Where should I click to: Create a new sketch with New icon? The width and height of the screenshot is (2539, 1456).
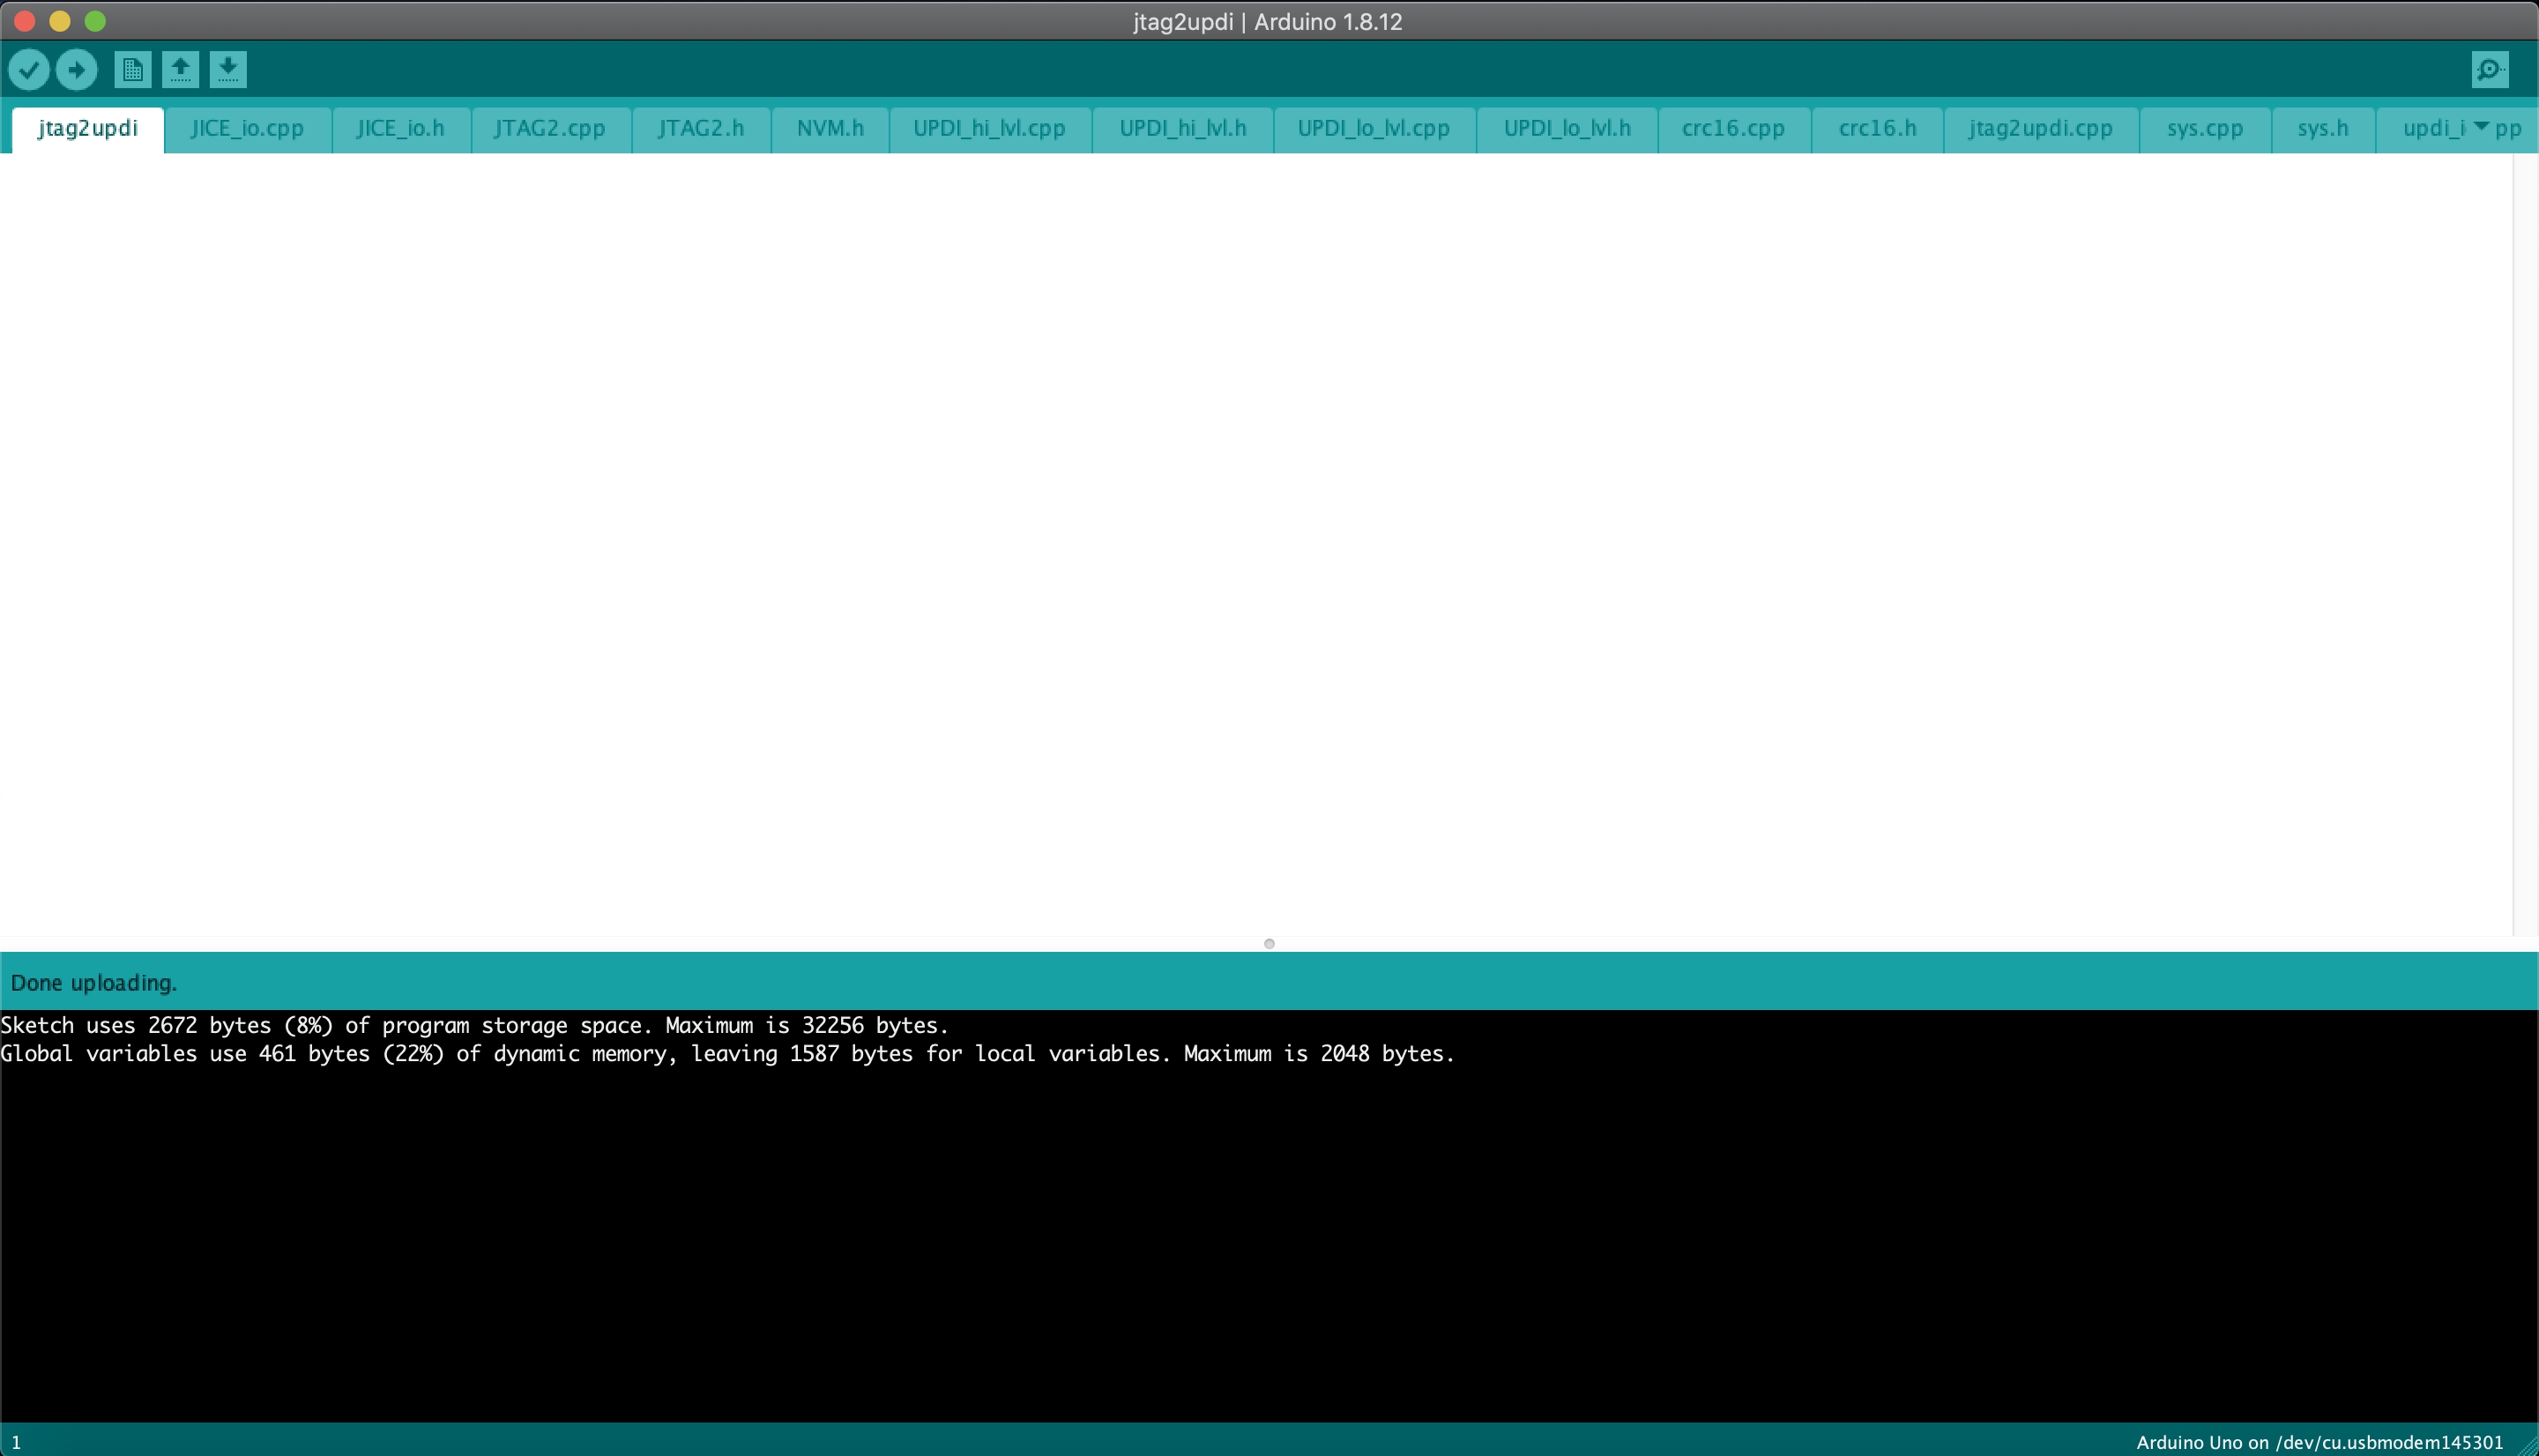pos(132,70)
